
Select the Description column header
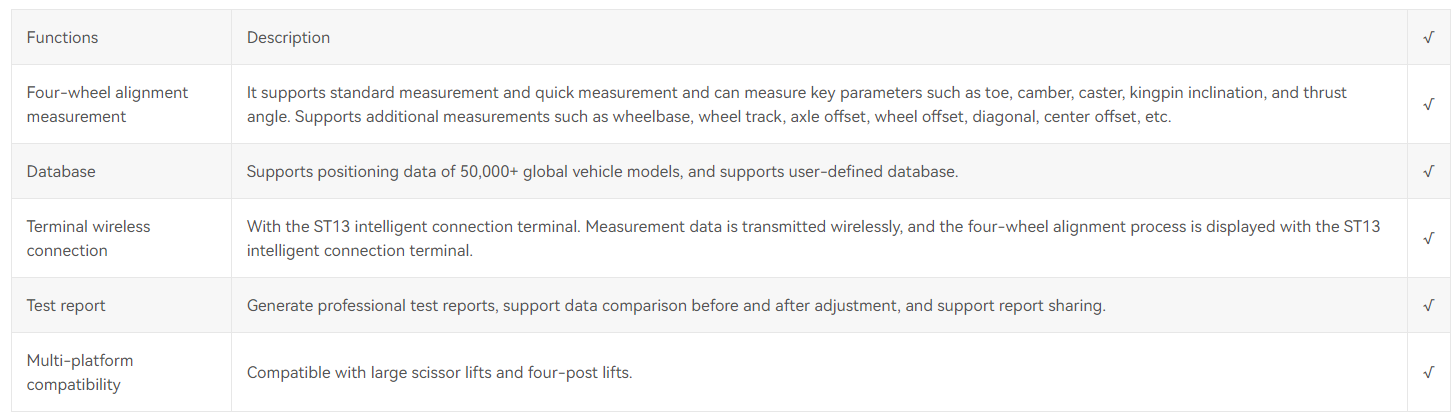click(x=288, y=38)
